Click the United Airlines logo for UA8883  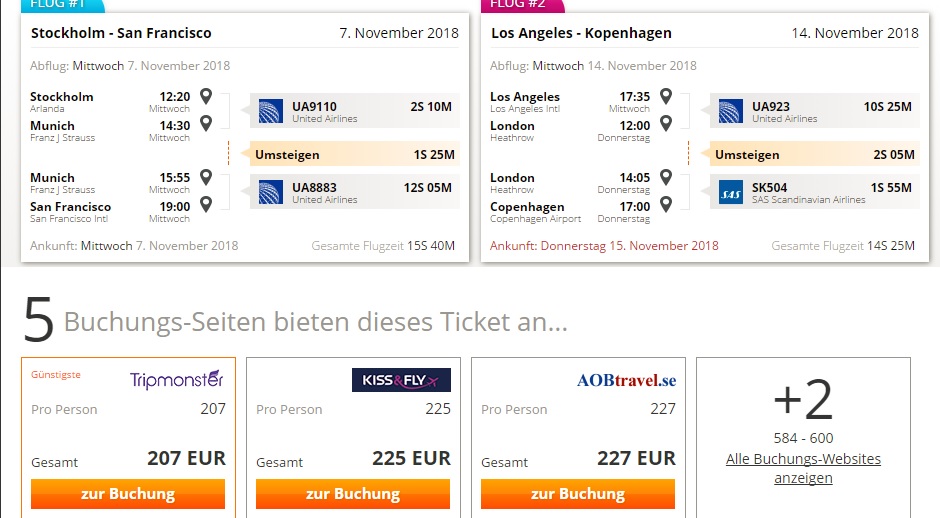point(270,192)
